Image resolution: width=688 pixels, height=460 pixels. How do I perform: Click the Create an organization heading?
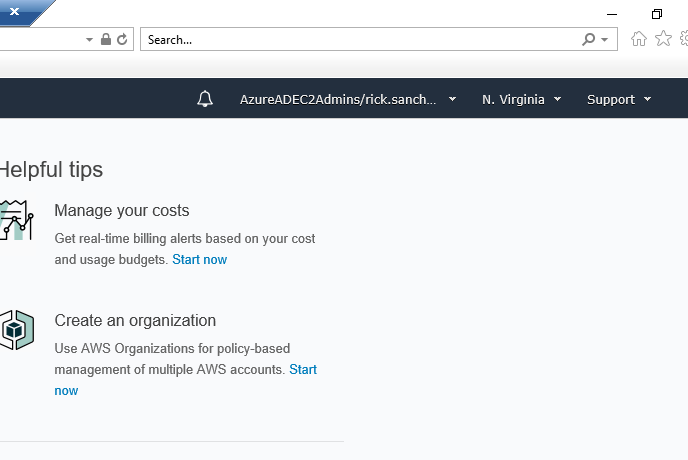click(x=135, y=320)
